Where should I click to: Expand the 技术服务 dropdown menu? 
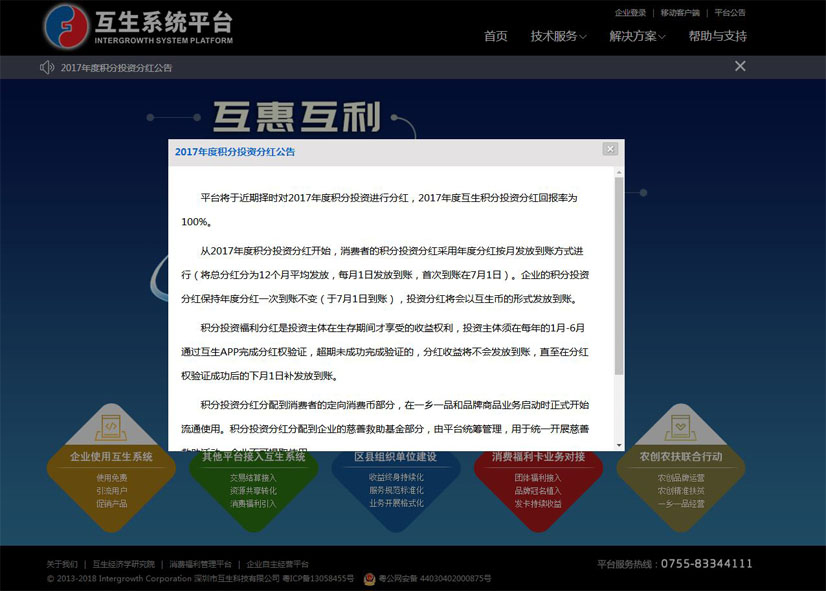click(558, 36)
